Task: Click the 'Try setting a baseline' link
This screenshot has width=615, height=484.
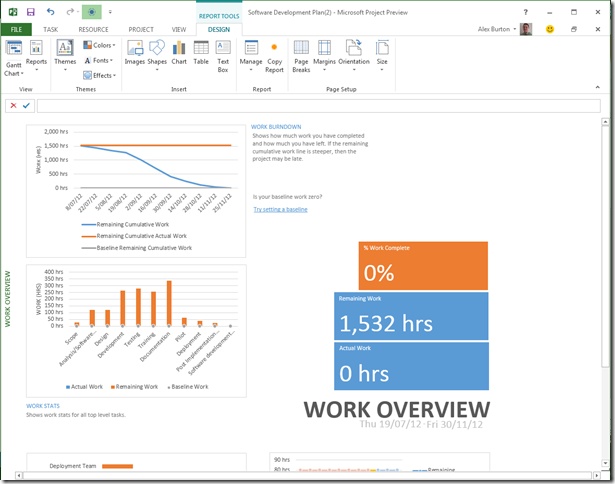Action: pyautogui.click(x=280, y=209)
